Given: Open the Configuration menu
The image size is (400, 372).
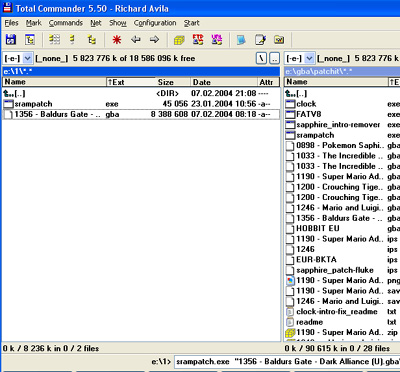Looking at the screenshot, I should pyautogui.click(x=155, y=23).
